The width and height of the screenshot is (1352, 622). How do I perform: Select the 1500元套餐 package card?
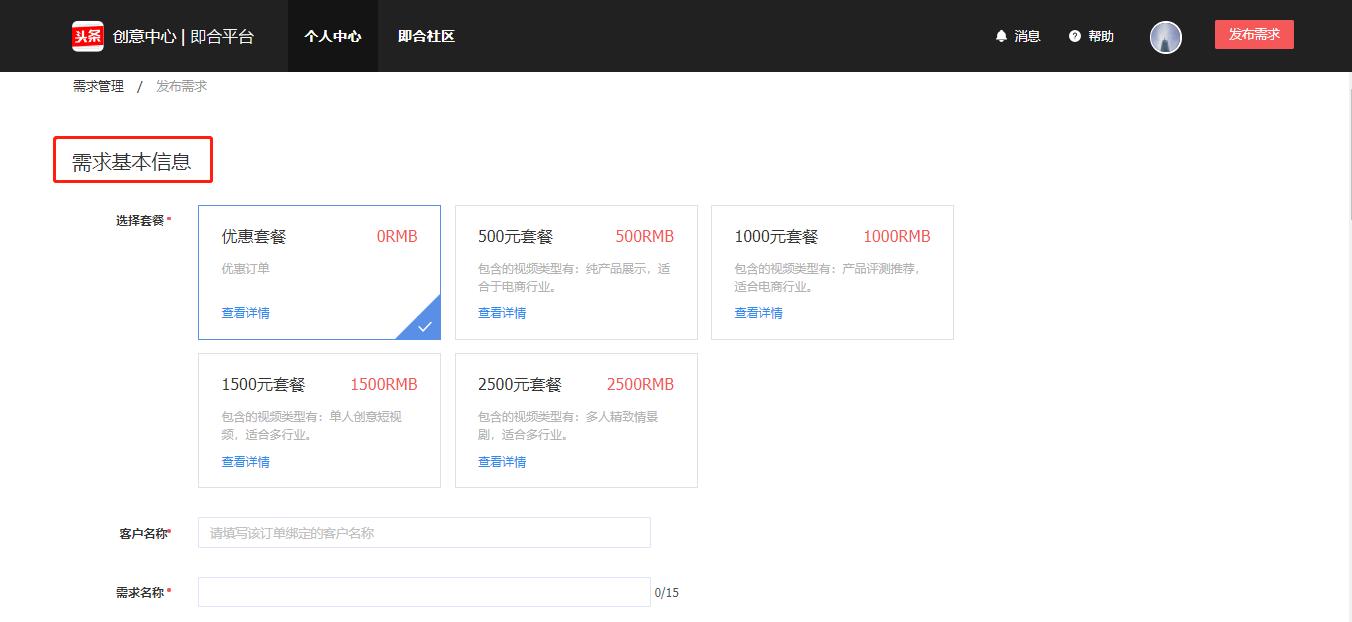319,420
